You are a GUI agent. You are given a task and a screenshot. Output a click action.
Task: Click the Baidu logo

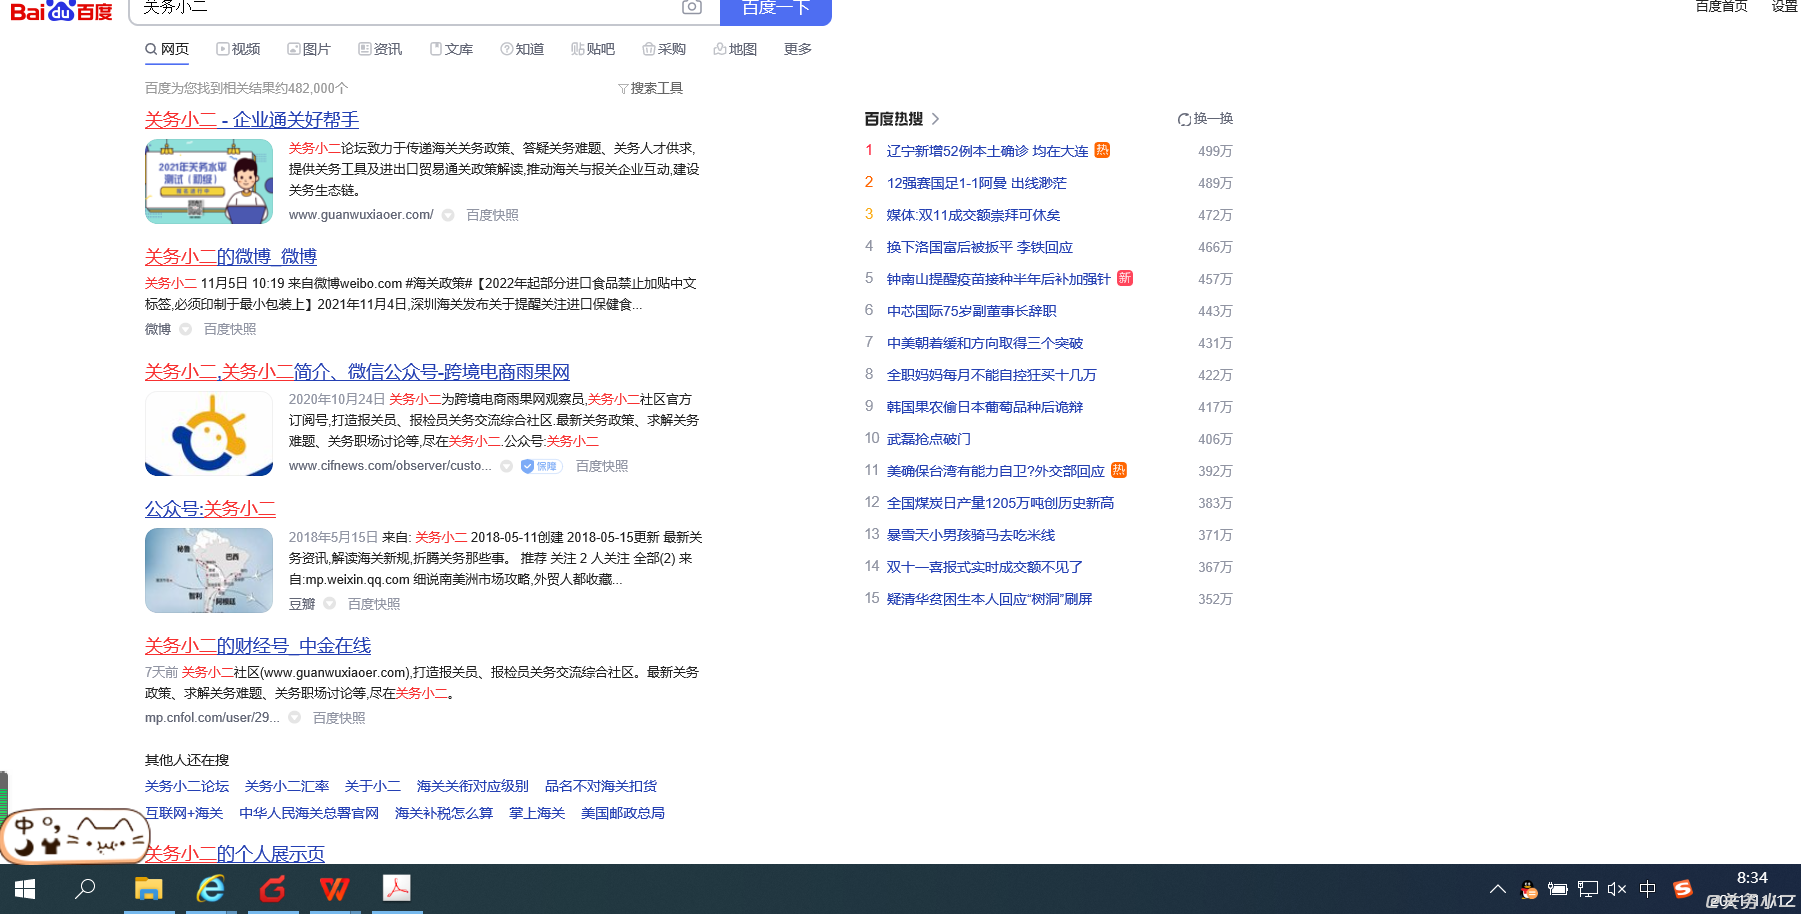pos(61,10)
